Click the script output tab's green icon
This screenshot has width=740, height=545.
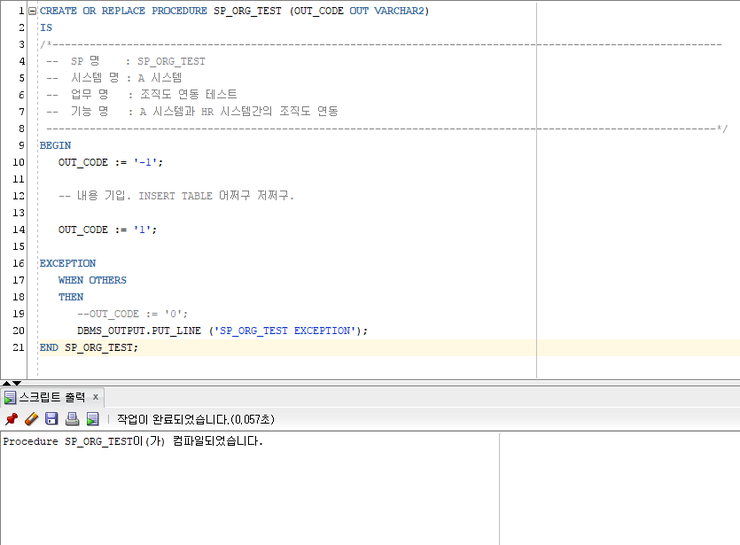click(10, 397)
